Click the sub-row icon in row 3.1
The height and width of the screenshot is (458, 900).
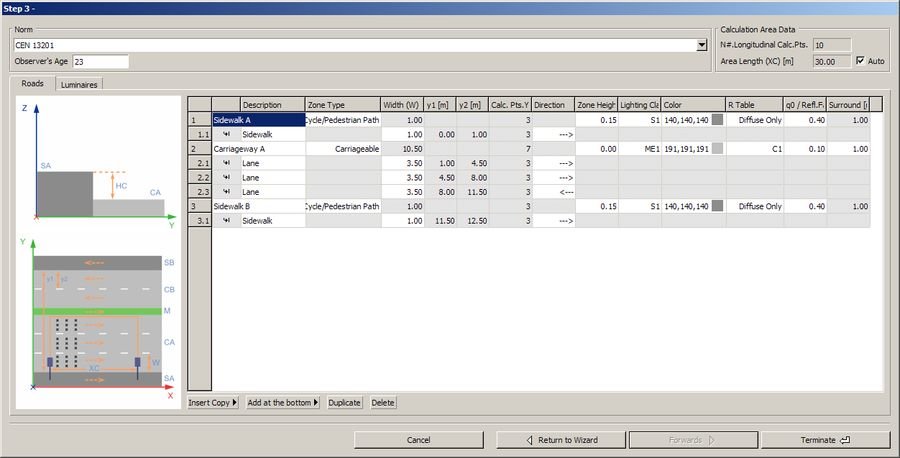226,220
